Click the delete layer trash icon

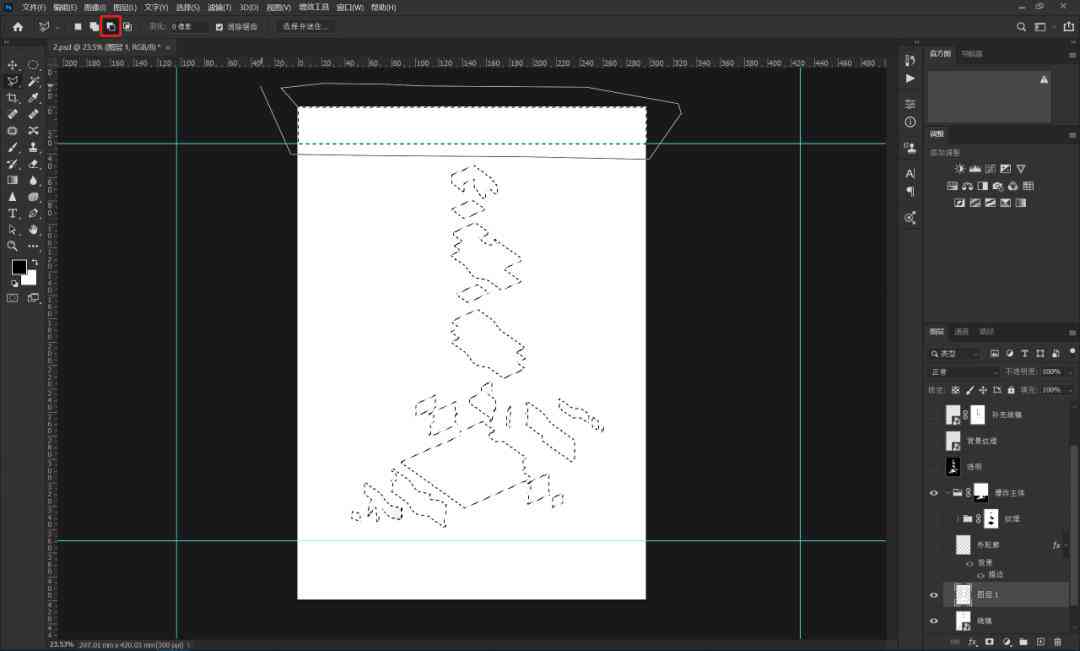pyautogui.click(x=1057, y=642)
